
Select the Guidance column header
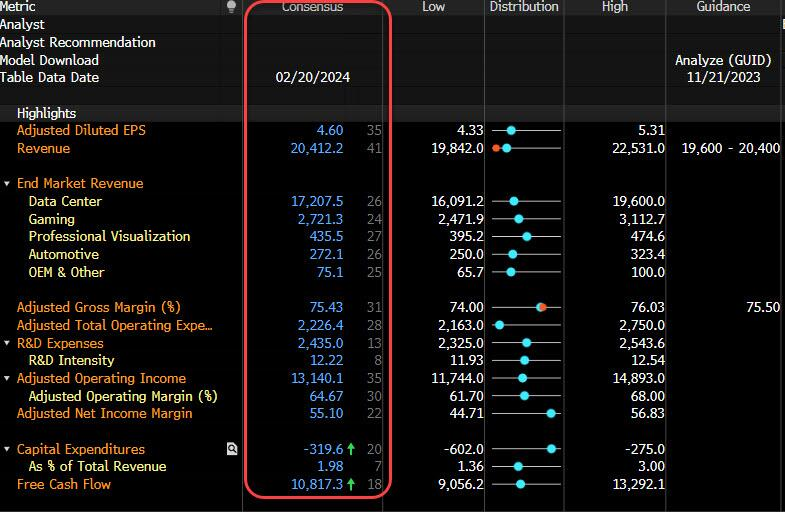723,7
